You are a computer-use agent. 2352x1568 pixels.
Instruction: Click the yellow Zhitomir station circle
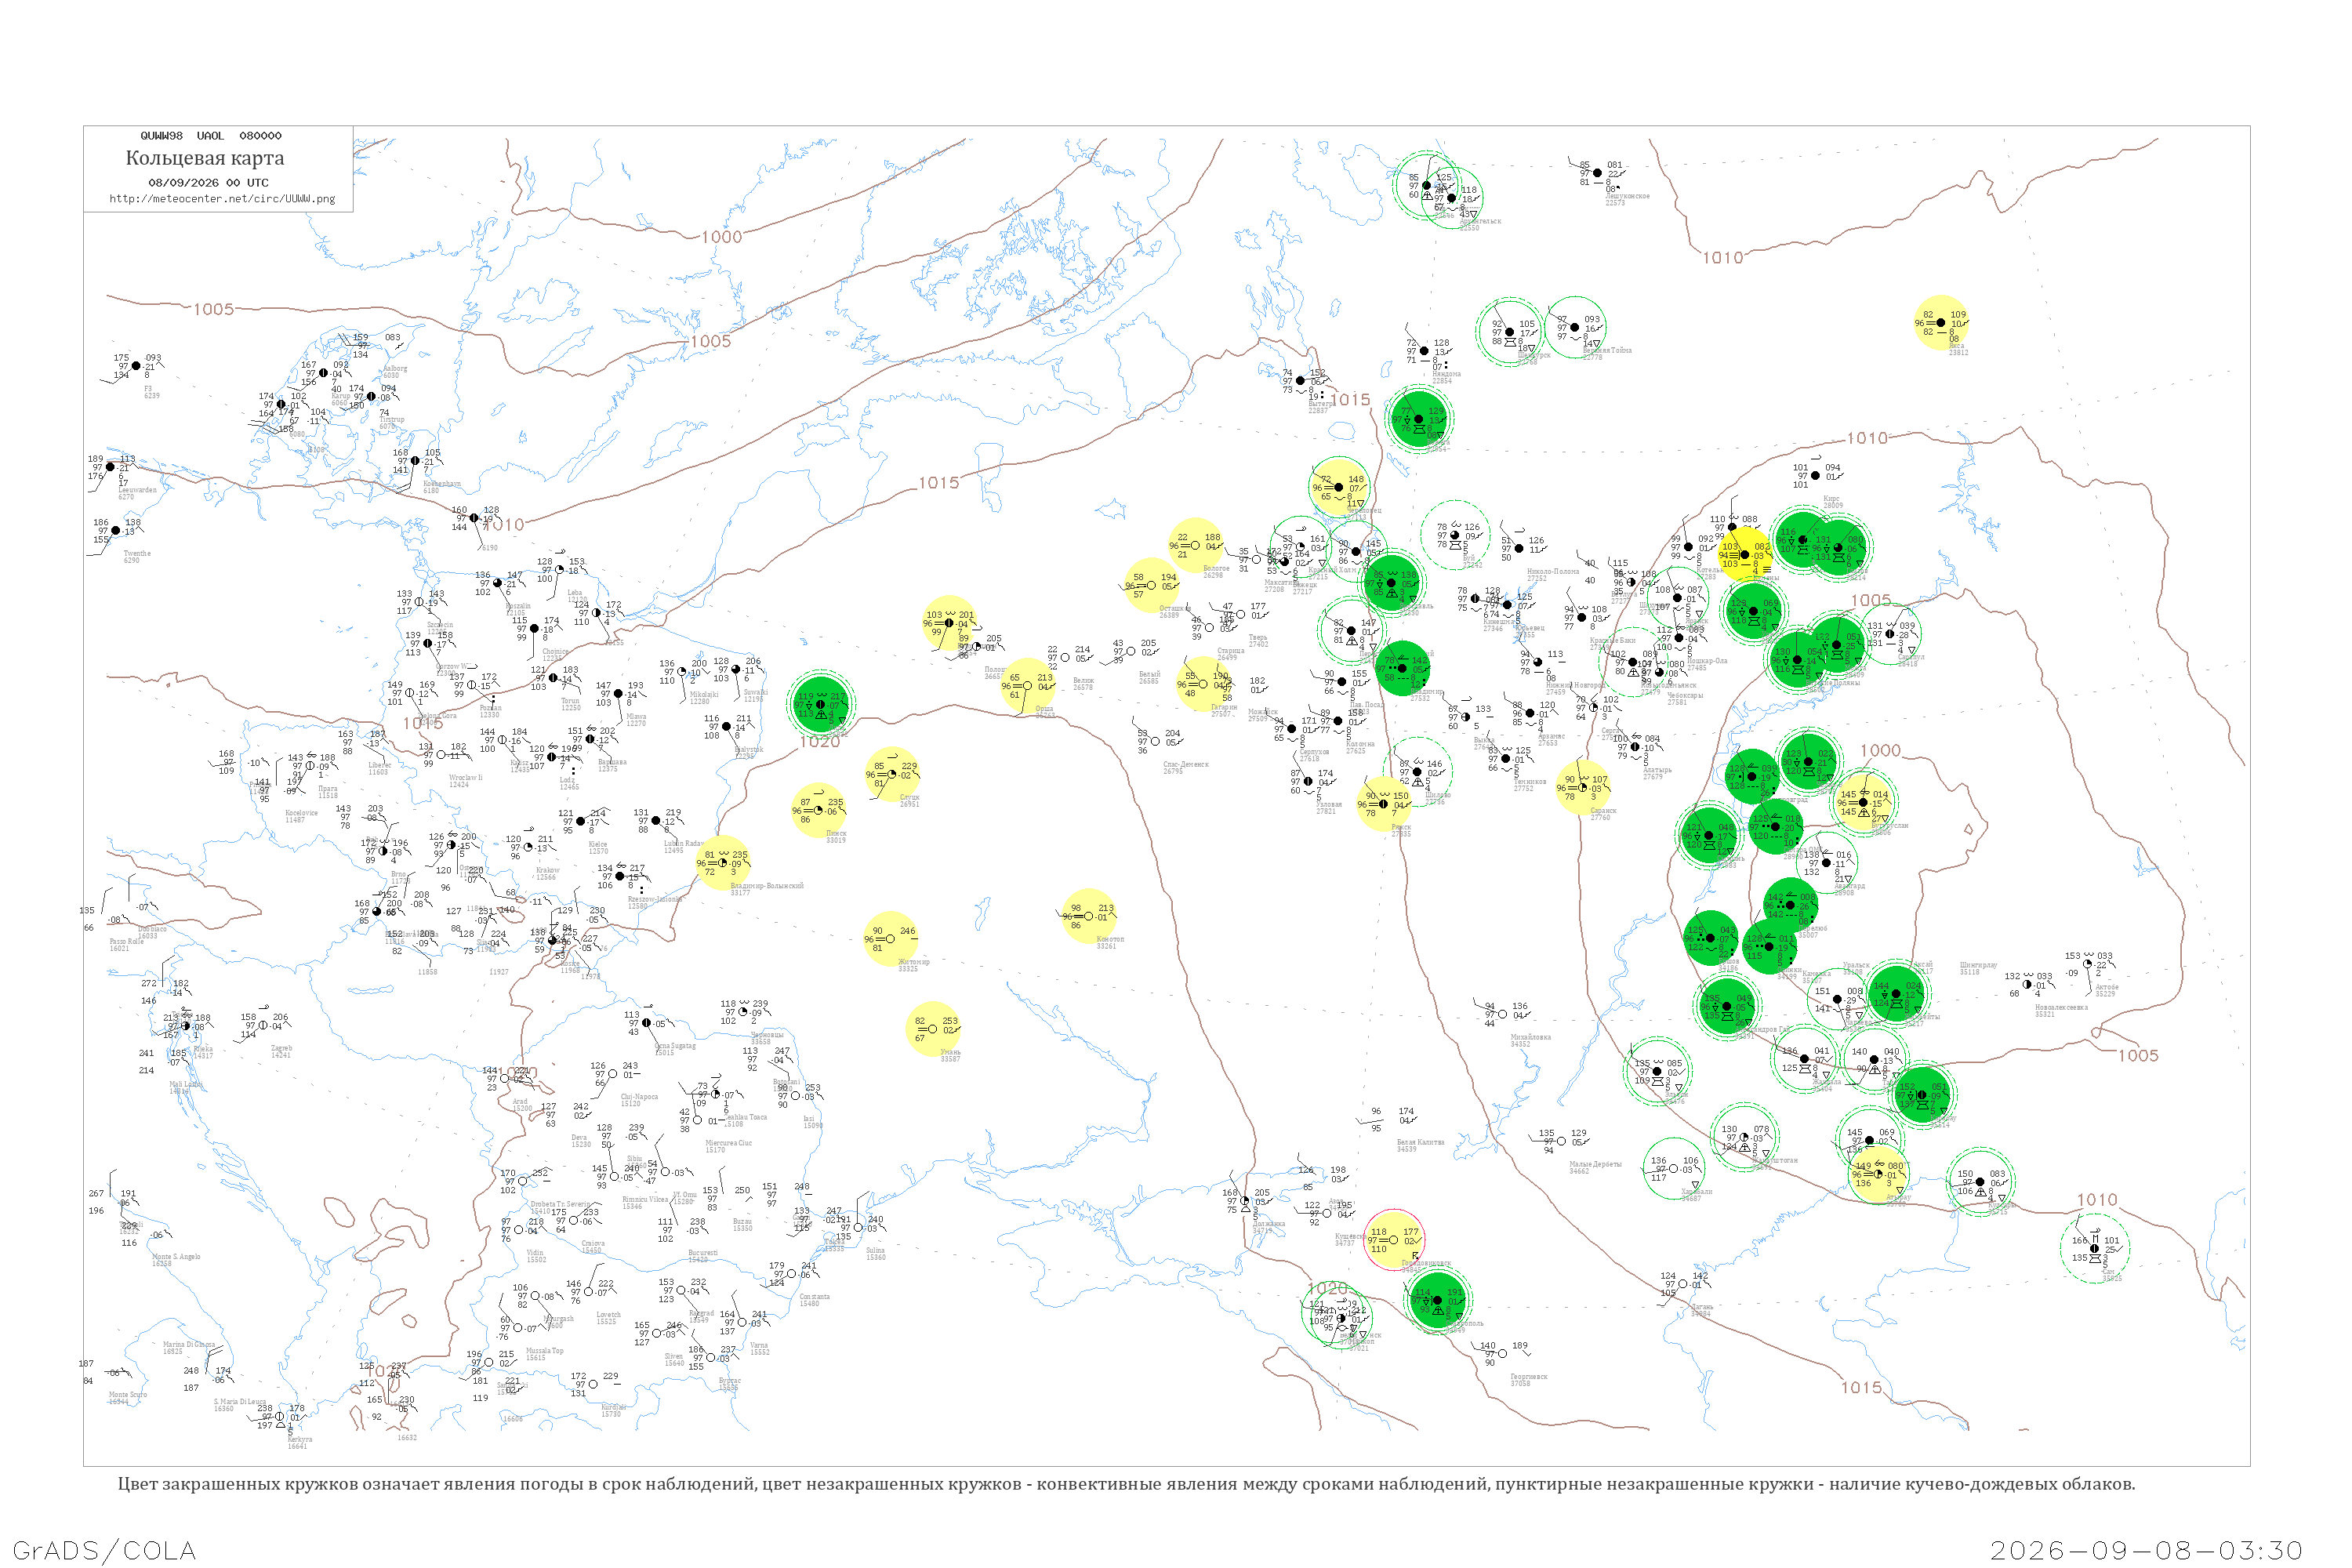[x=890, y=939]
